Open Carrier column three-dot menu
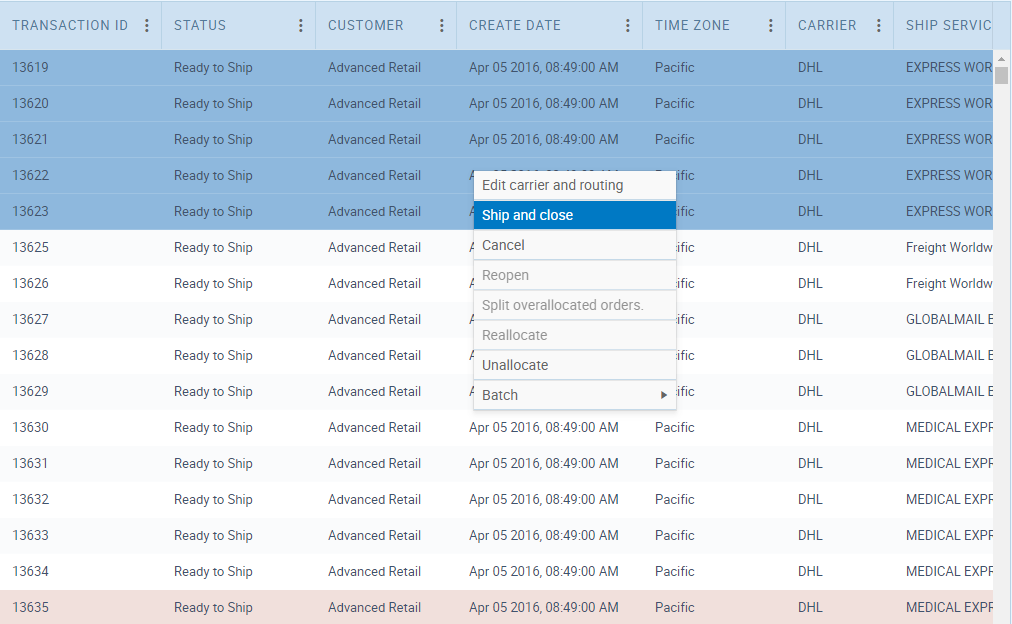The image size is (1012, 624). (x=879, y=26)
